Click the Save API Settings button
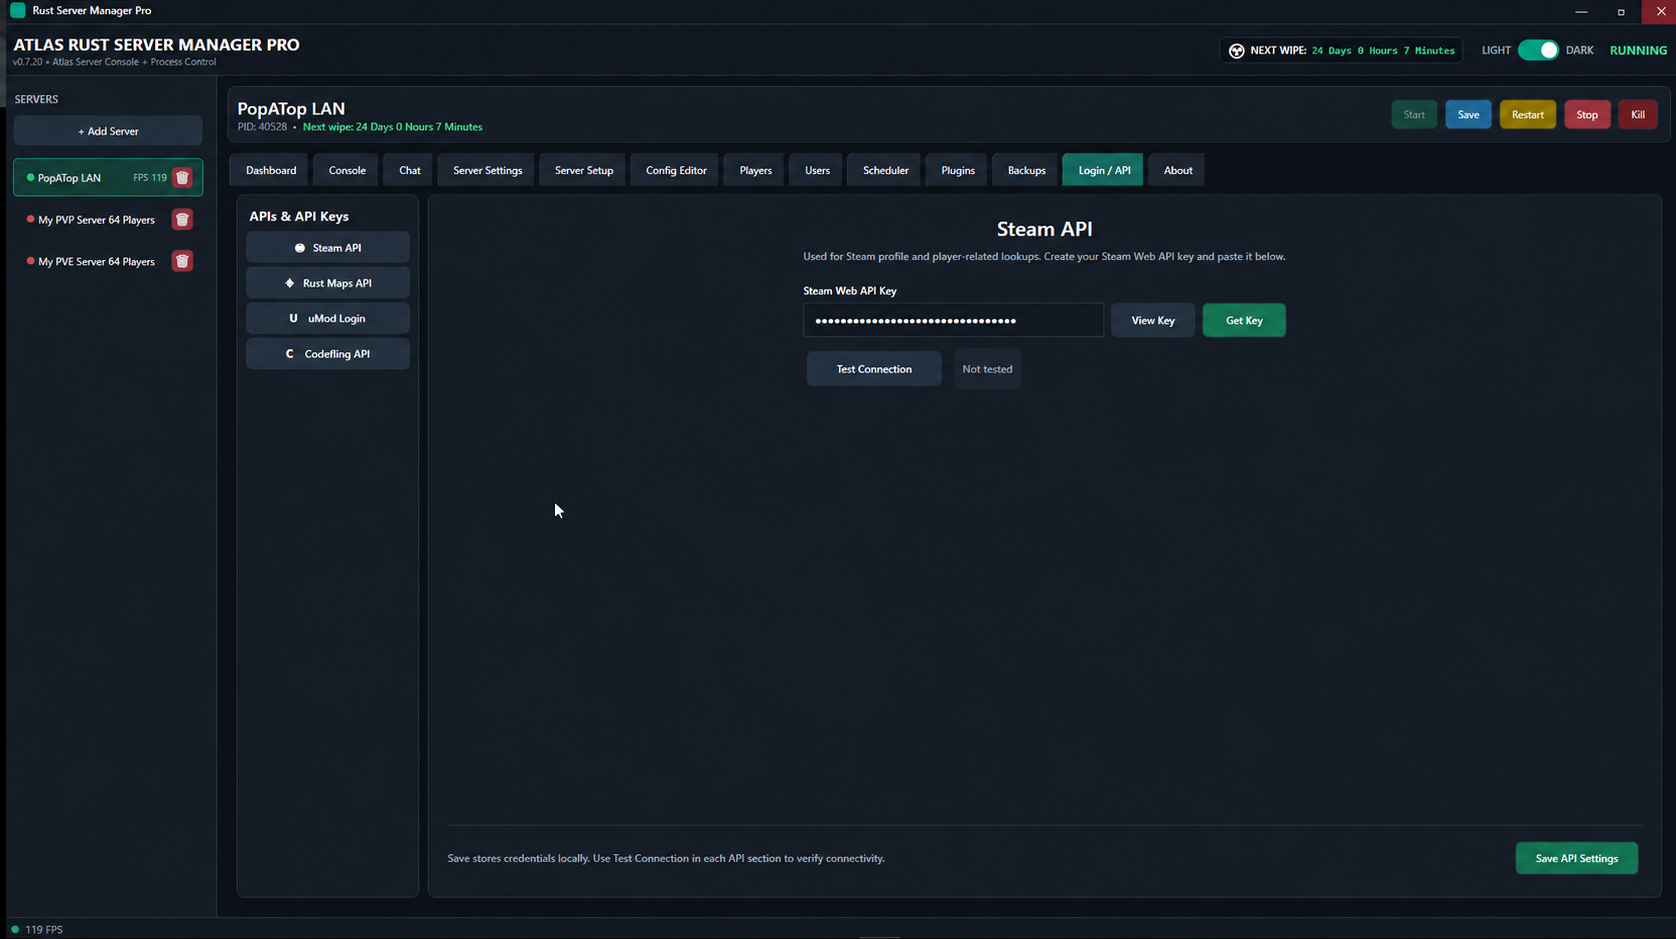This screenshot has width=1676, height=939. pos(1576,858)
